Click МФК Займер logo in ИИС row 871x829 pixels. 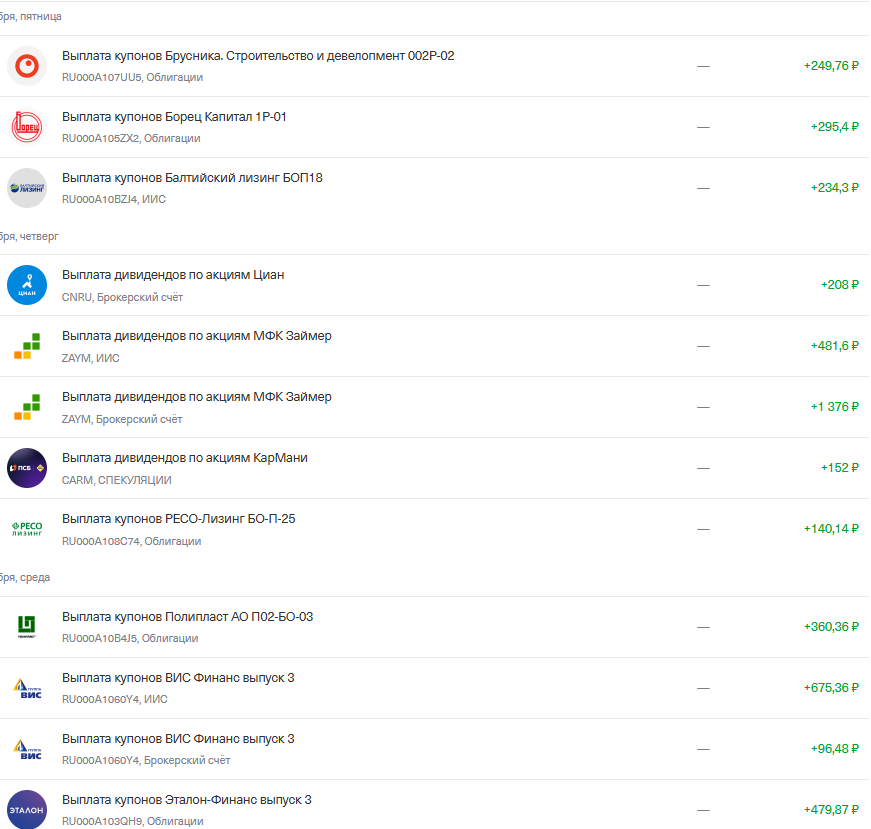(27, 346)
